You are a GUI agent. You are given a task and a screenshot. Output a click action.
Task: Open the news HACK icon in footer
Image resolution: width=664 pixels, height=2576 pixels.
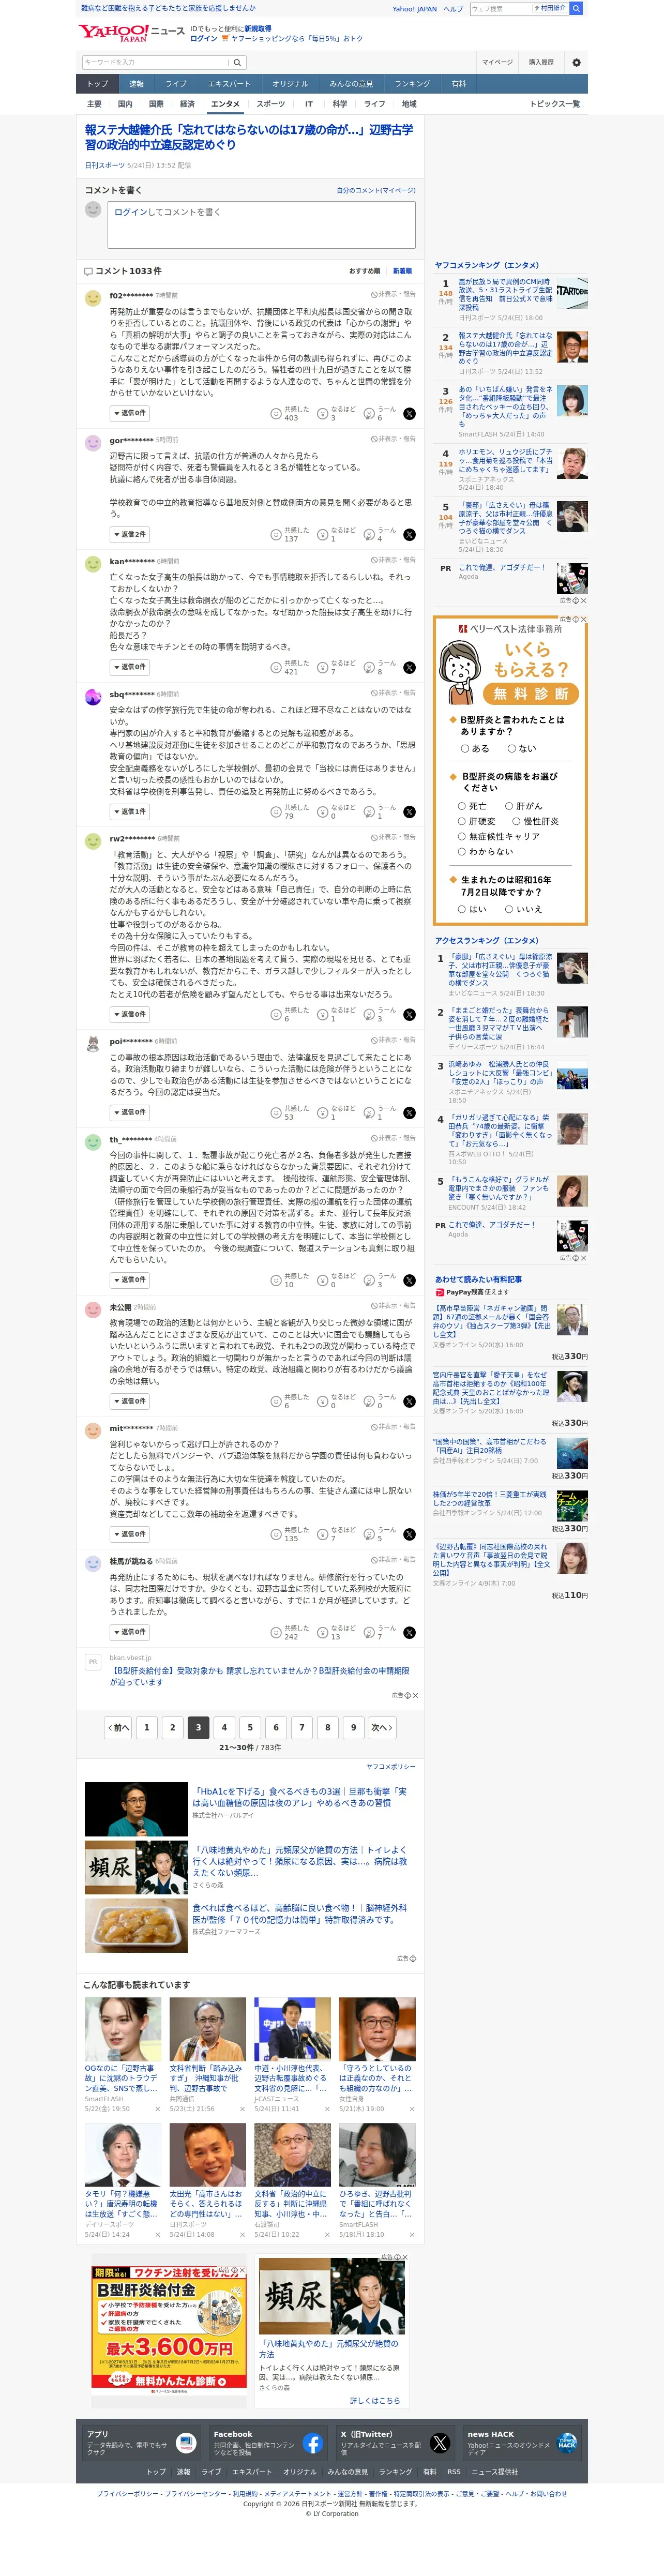(567, 2444)
